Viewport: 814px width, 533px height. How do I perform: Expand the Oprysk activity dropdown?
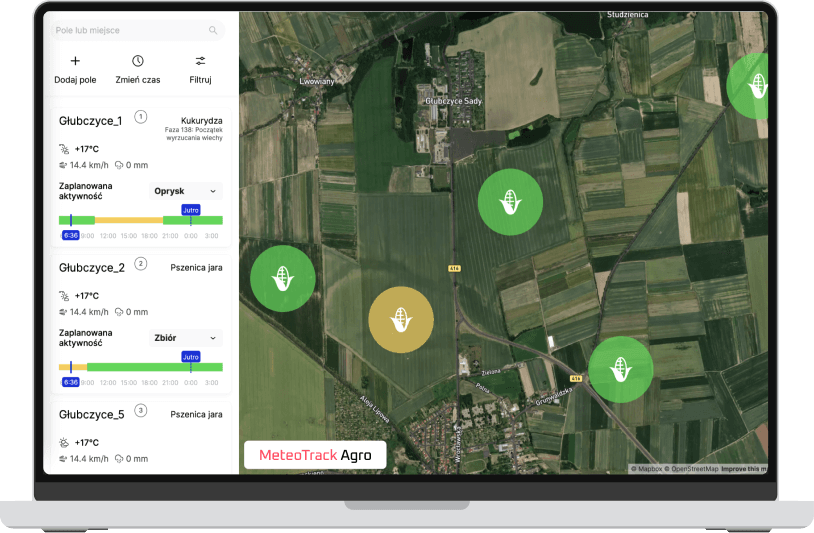[x=185, y=191]
